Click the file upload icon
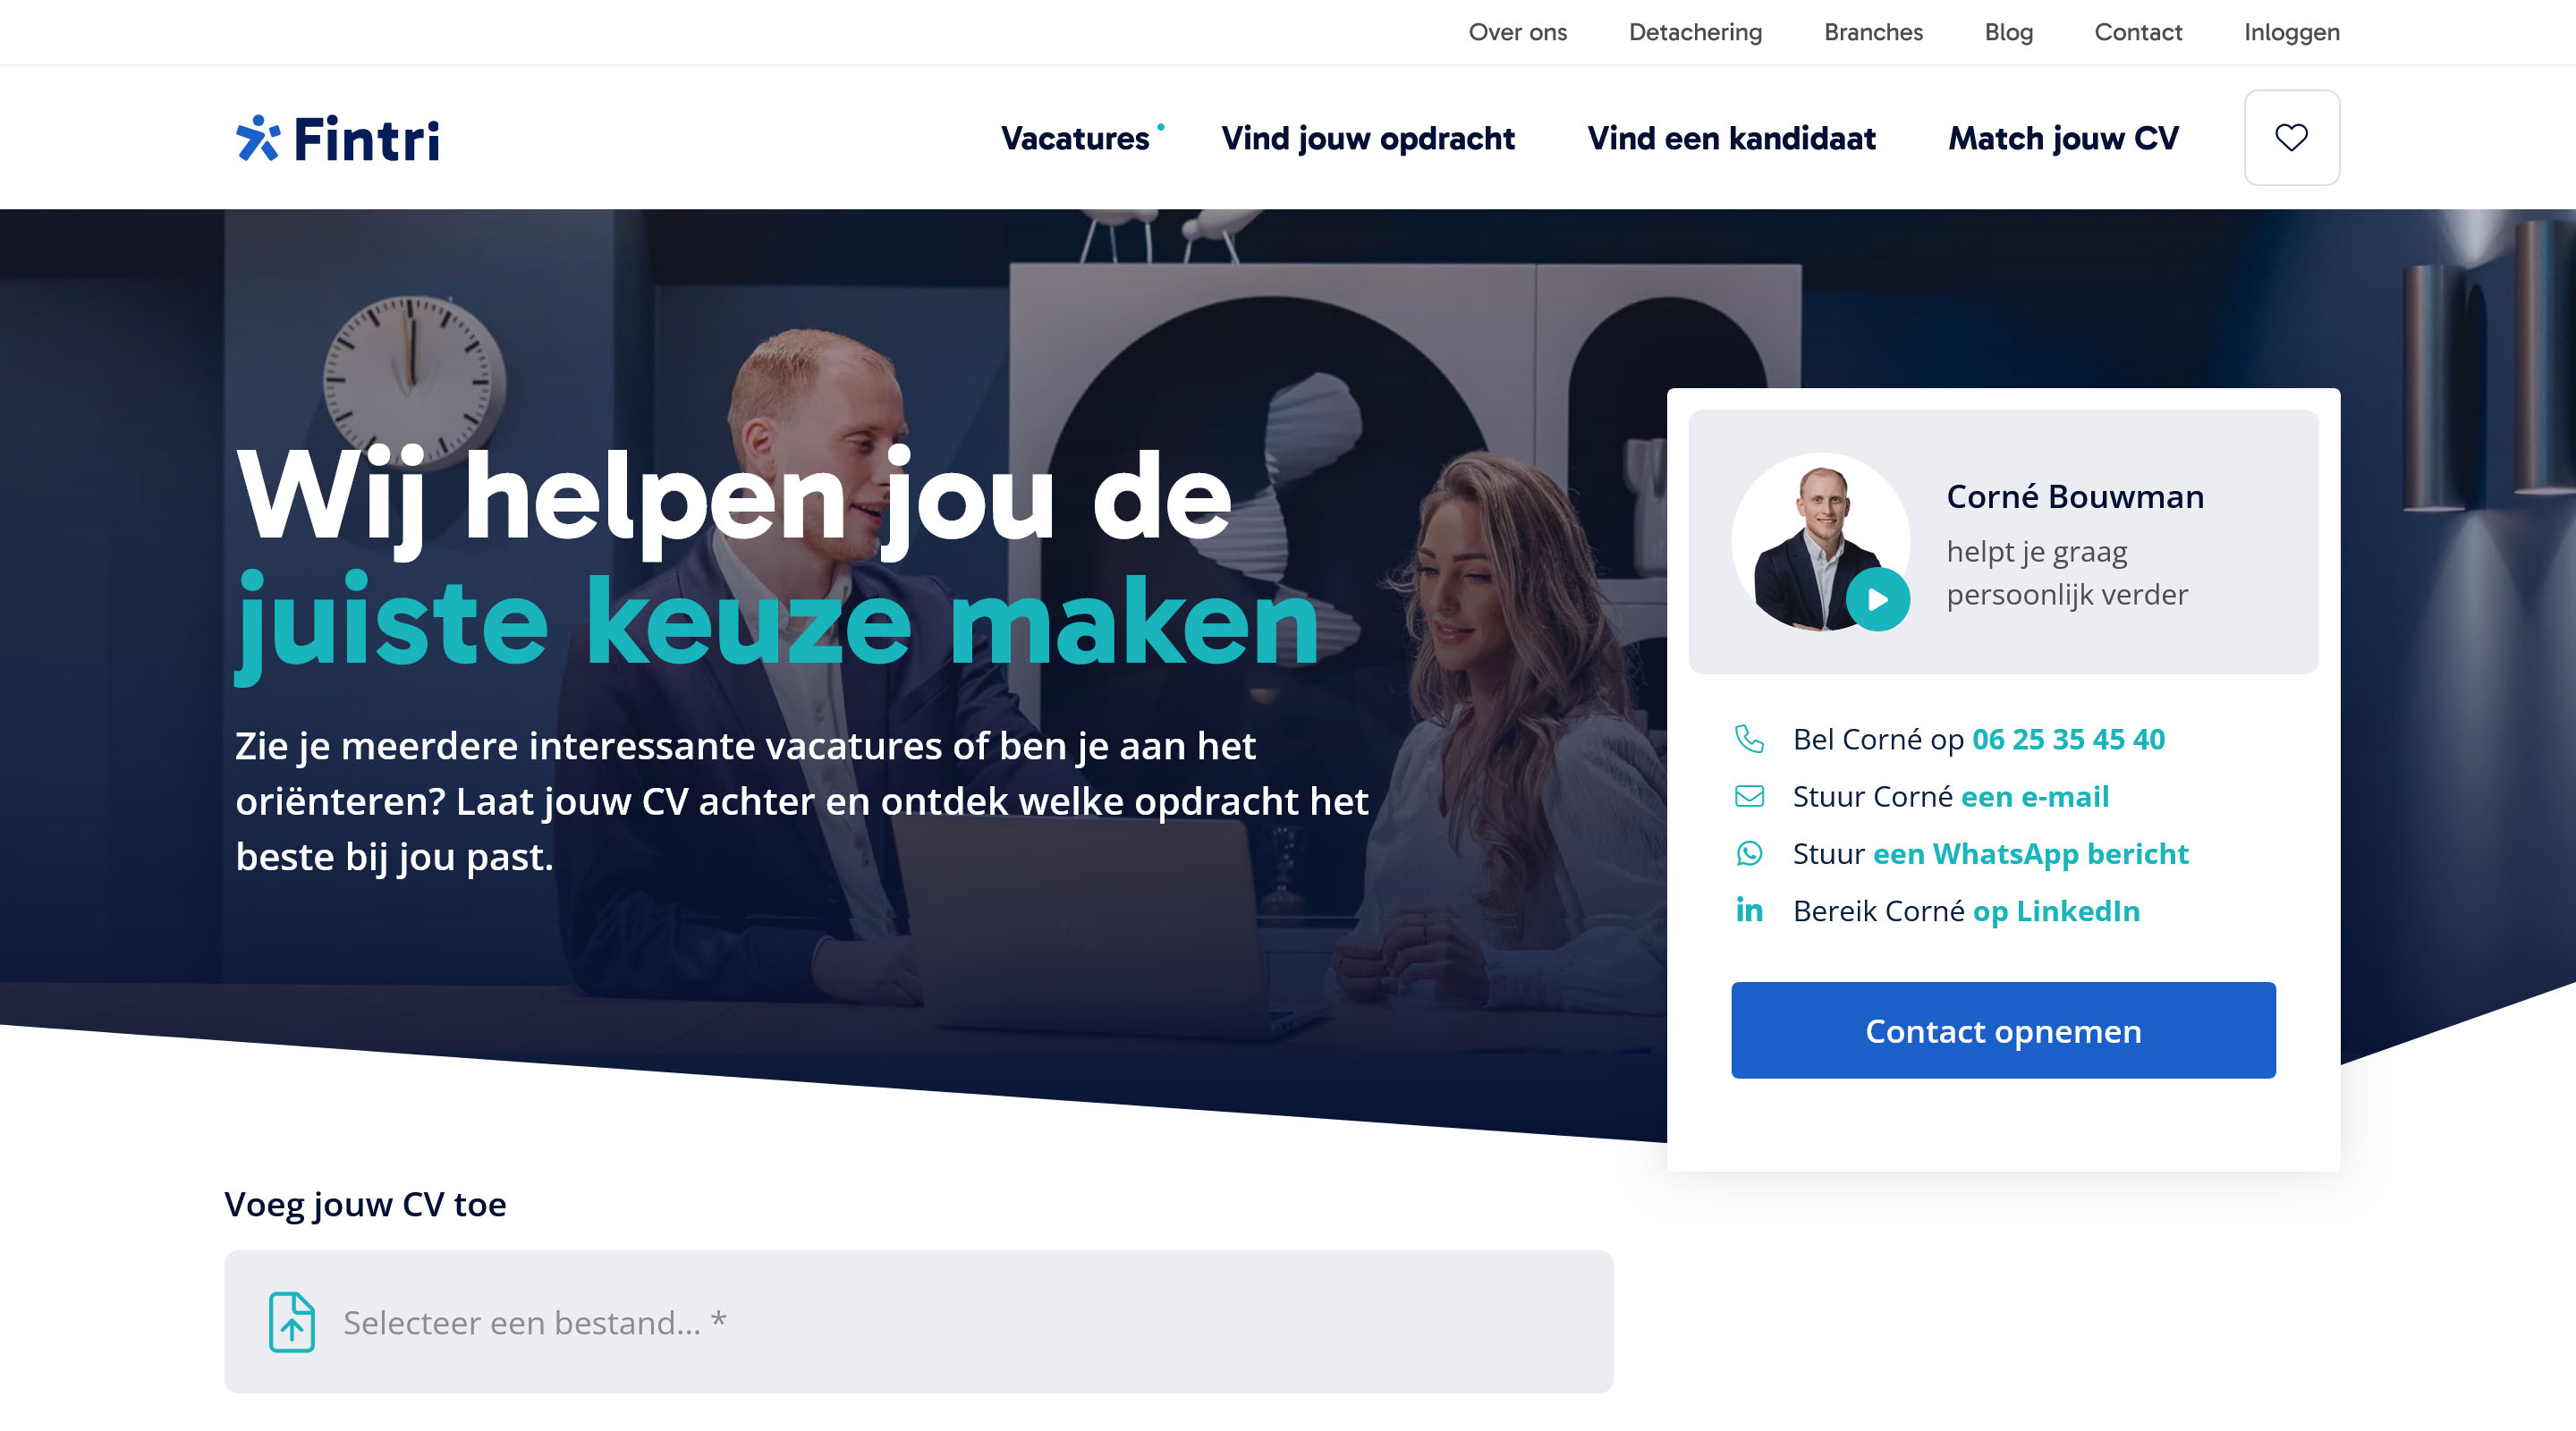This screenshot has height=1431, width=2576. tap(291, 1322)
